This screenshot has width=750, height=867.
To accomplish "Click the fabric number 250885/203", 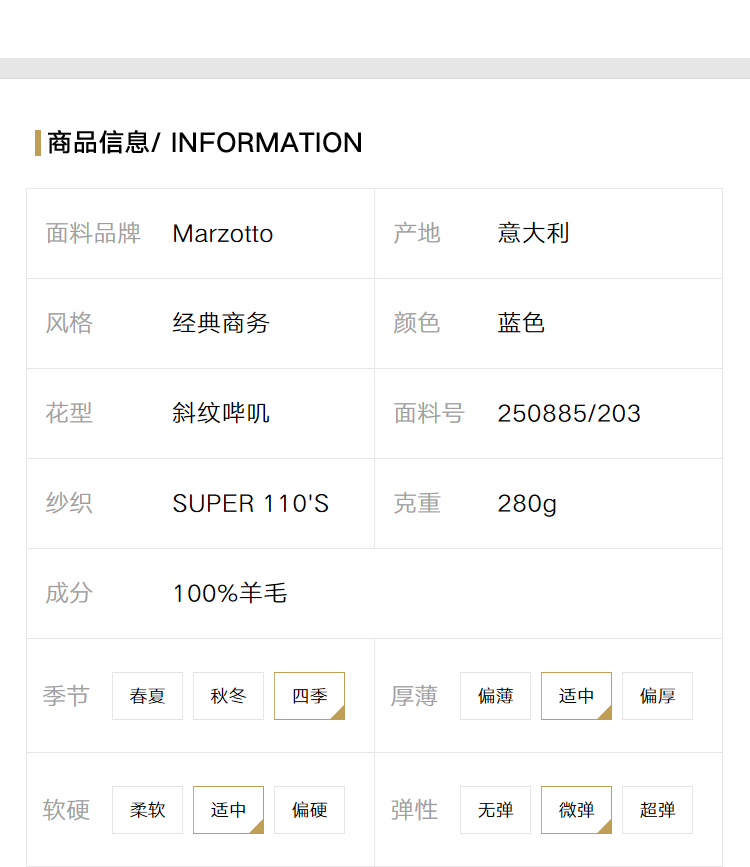I will pyautogui.click(x=569, y=414).
